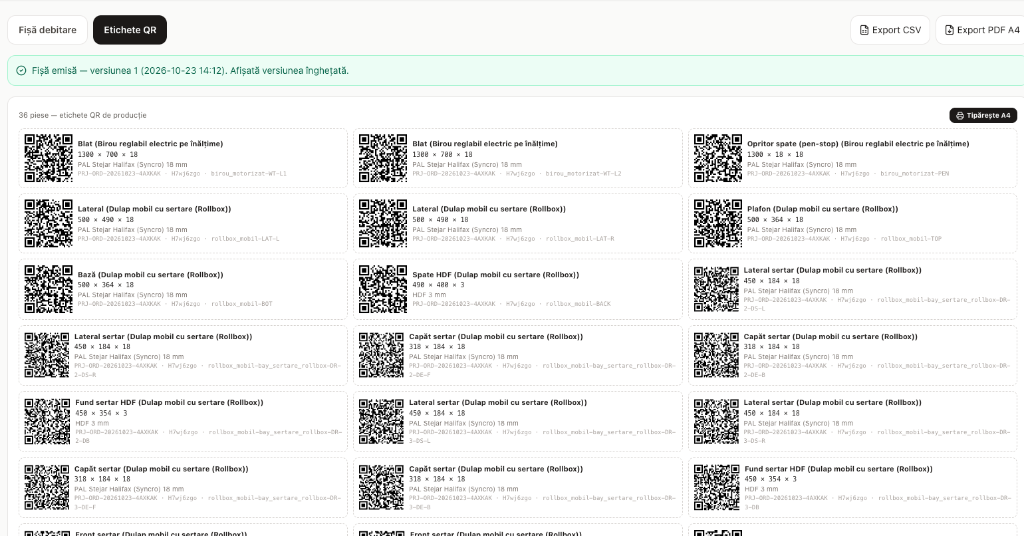The width and height of the screenshot is (1024, 536).
Task: Click the dimension text '490 × 400 × 3'
Action: click(438, 285)
